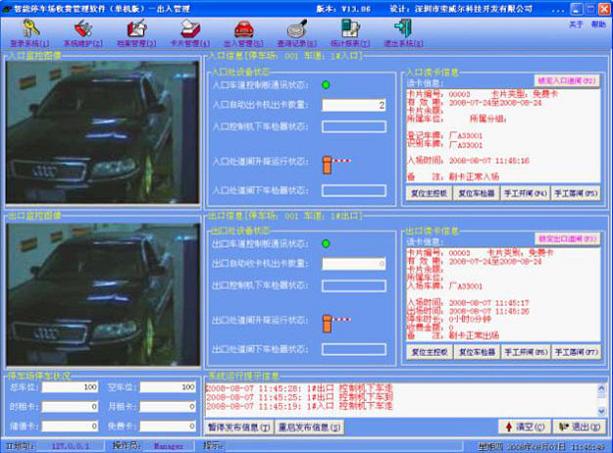The height and width of the screenshot is (453, 613).
Task: Click the 退出系统 exit system toolbar icon
Action: pos(402,33)
